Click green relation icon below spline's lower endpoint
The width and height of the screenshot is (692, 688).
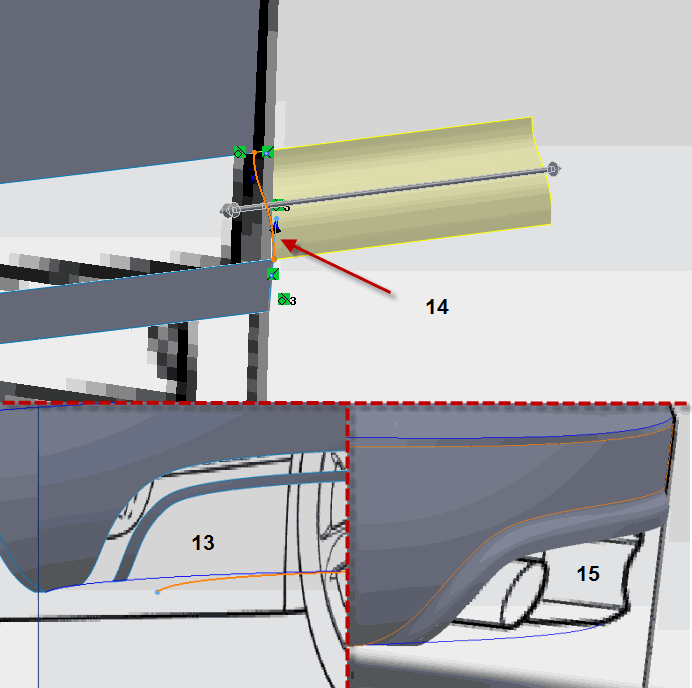tap(273, 273)
